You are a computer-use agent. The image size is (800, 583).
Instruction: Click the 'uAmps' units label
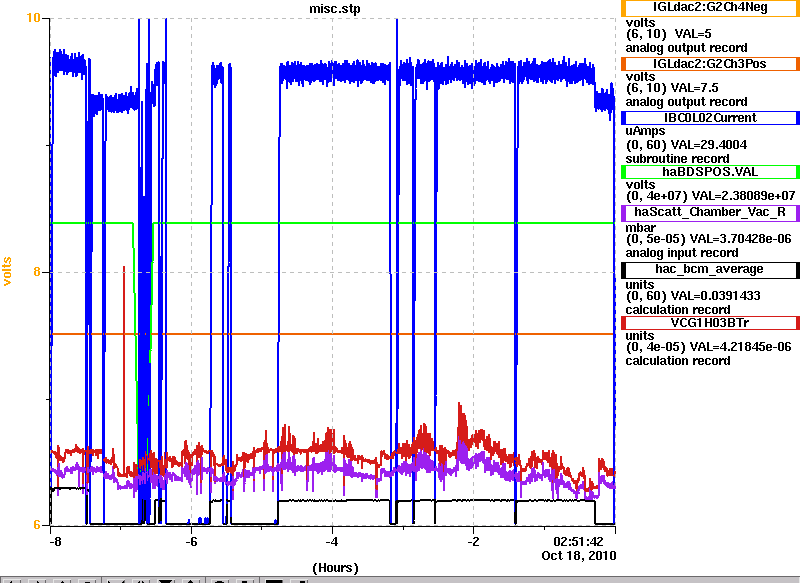coord(645,131)
